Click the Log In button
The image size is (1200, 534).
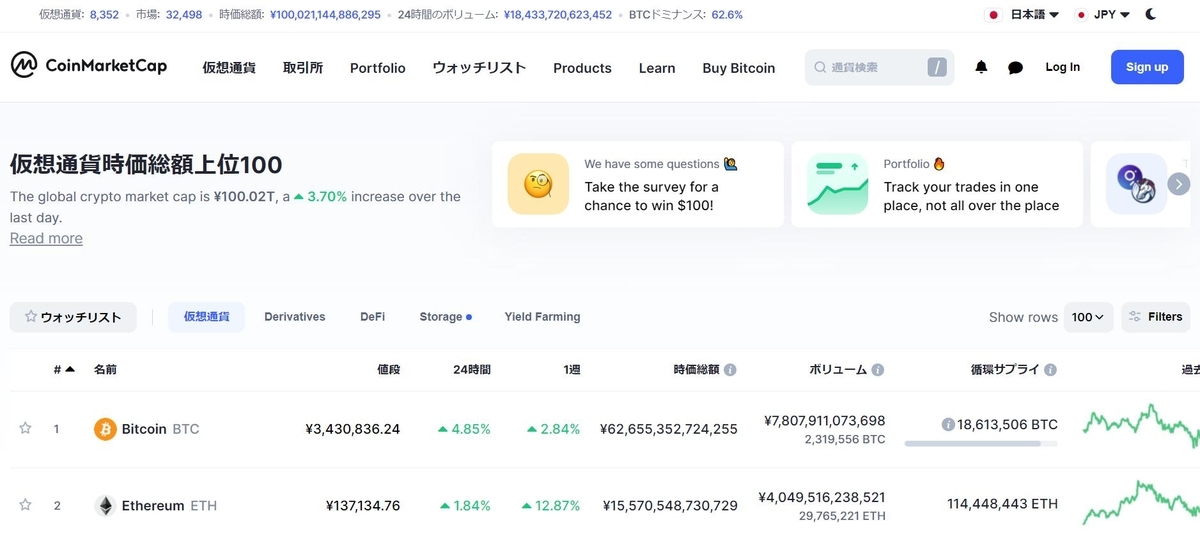pyautogui.click(x=1062, y=67)
